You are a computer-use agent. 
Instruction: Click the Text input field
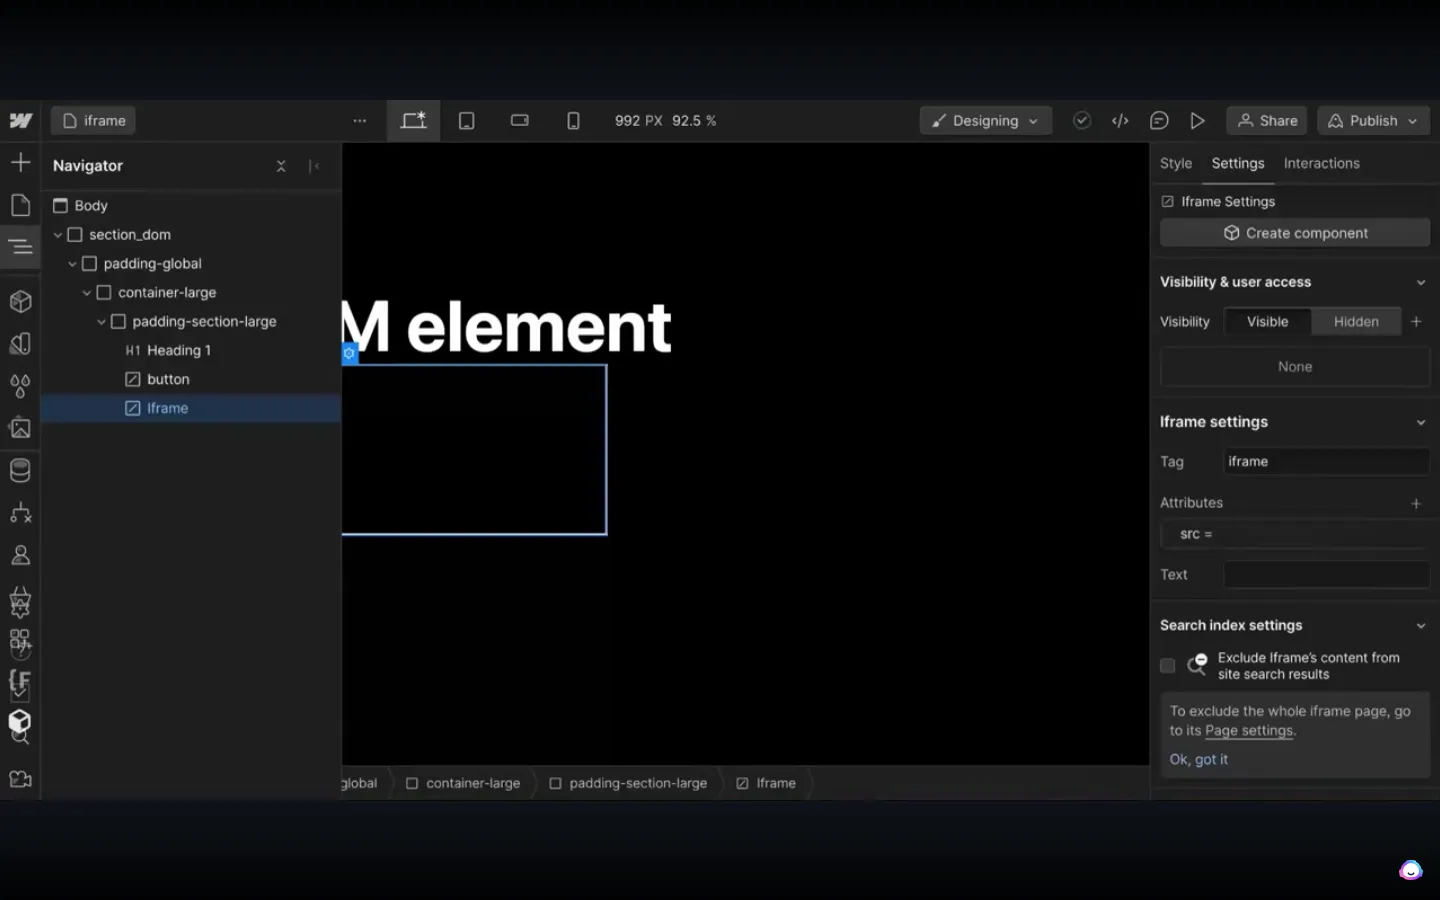point(1326,575)
